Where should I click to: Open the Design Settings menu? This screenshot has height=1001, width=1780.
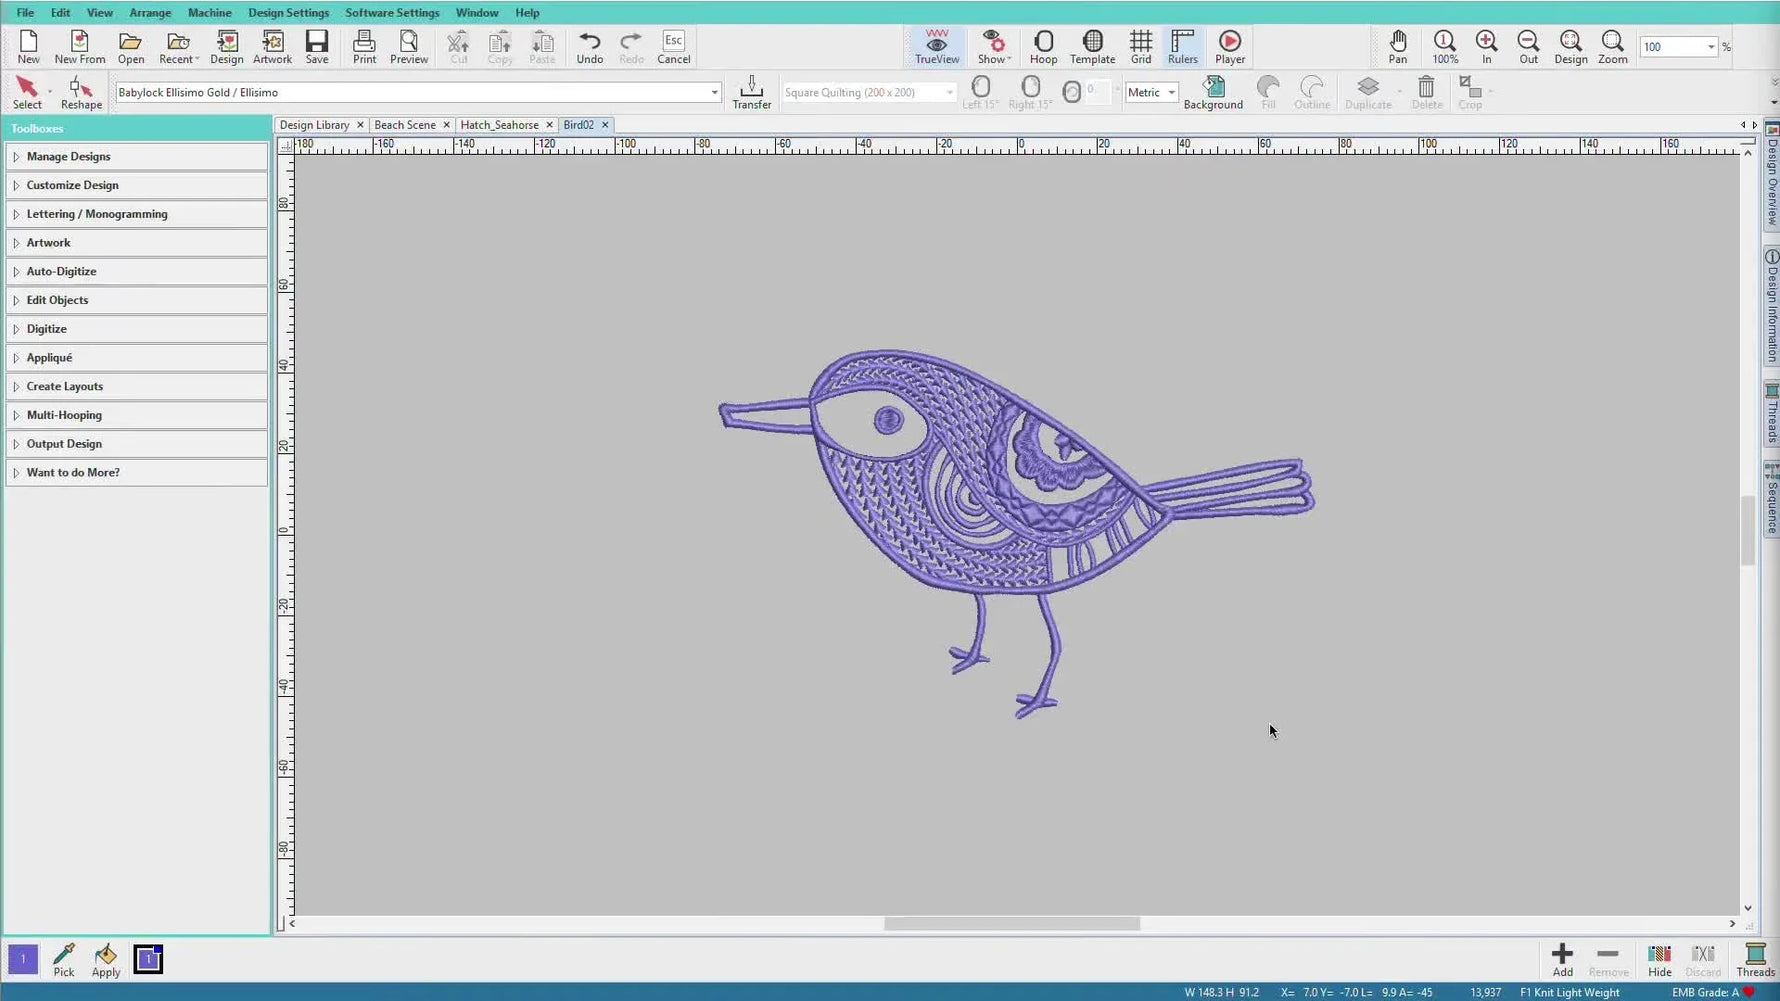pos(288,13)
